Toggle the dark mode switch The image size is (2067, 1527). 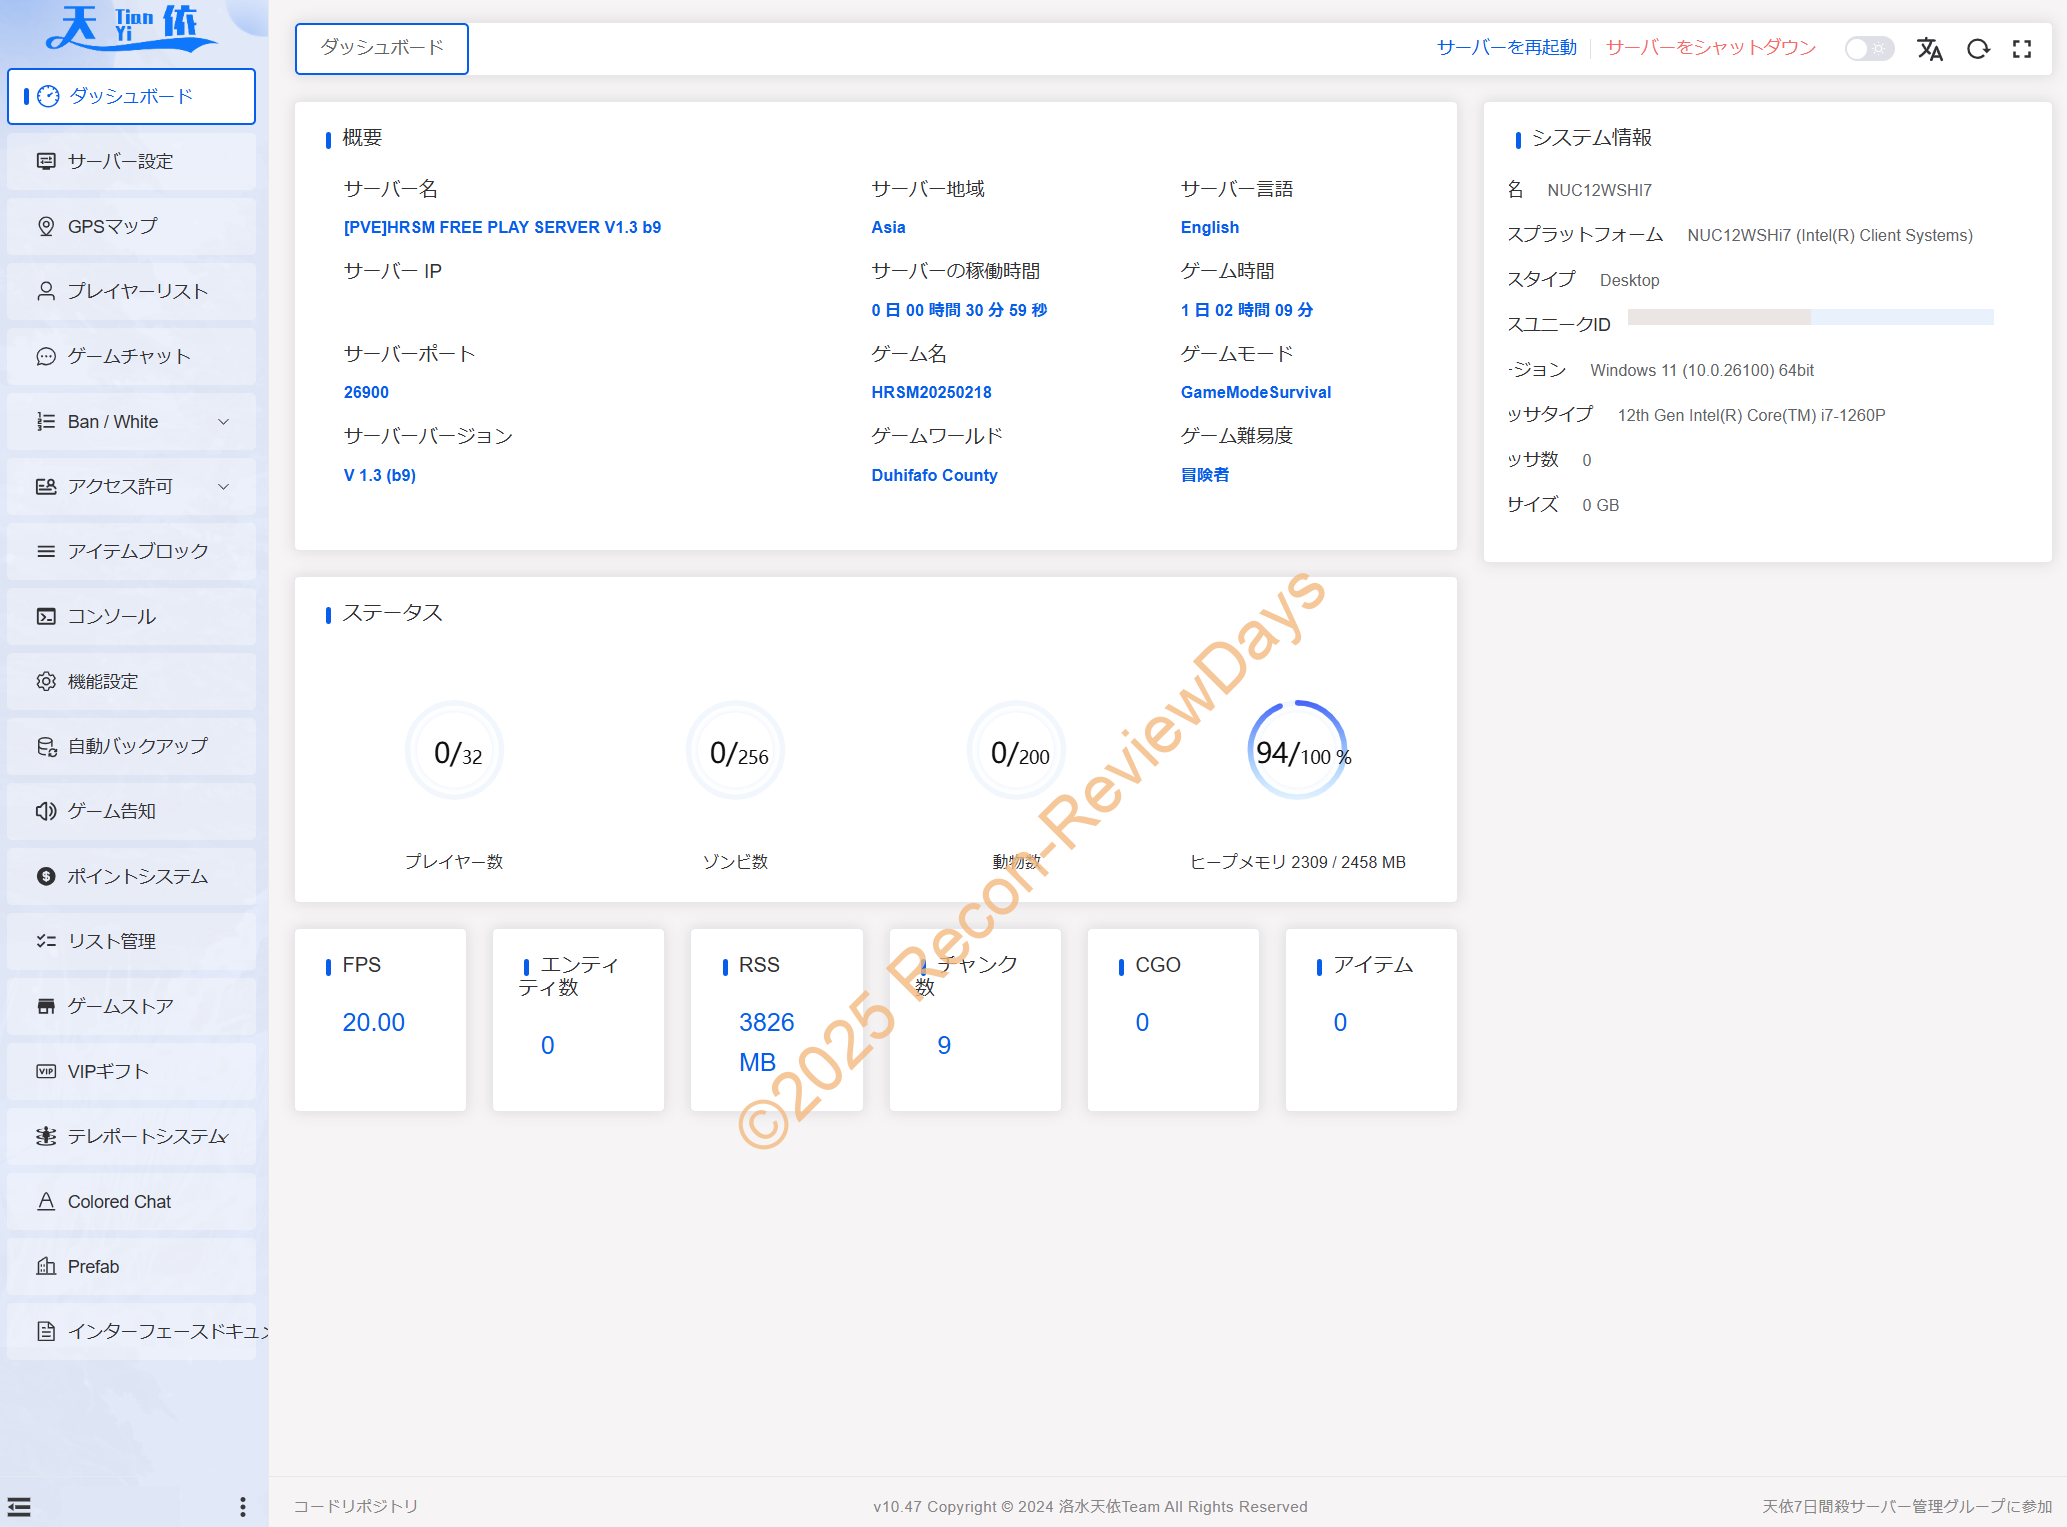[x=1868, y=49]
